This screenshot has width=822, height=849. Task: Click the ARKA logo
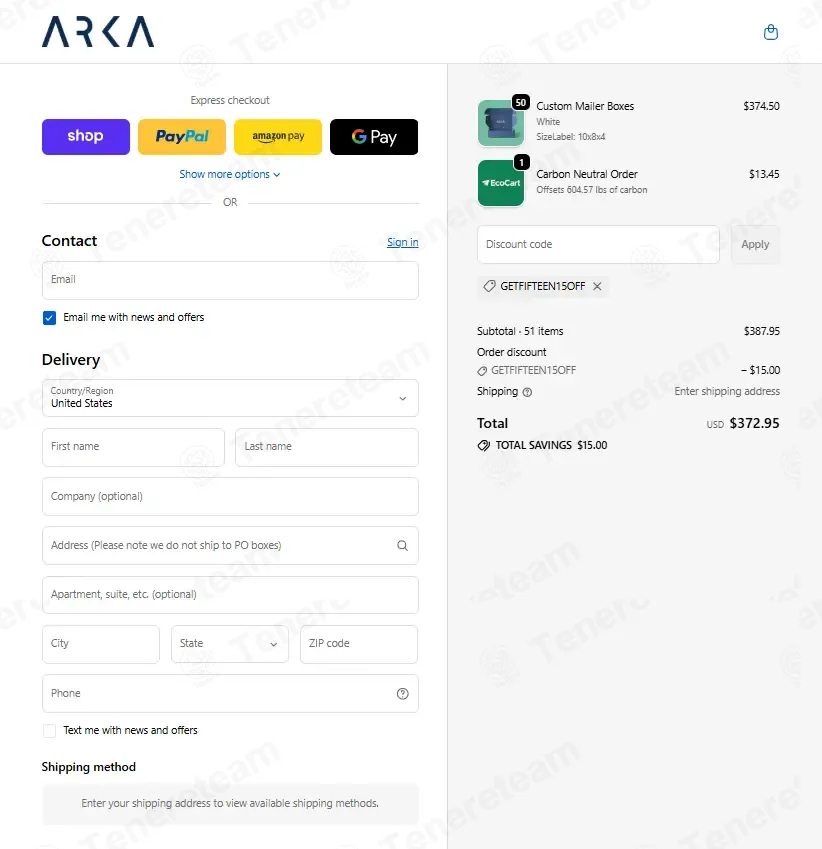point(98,31)
